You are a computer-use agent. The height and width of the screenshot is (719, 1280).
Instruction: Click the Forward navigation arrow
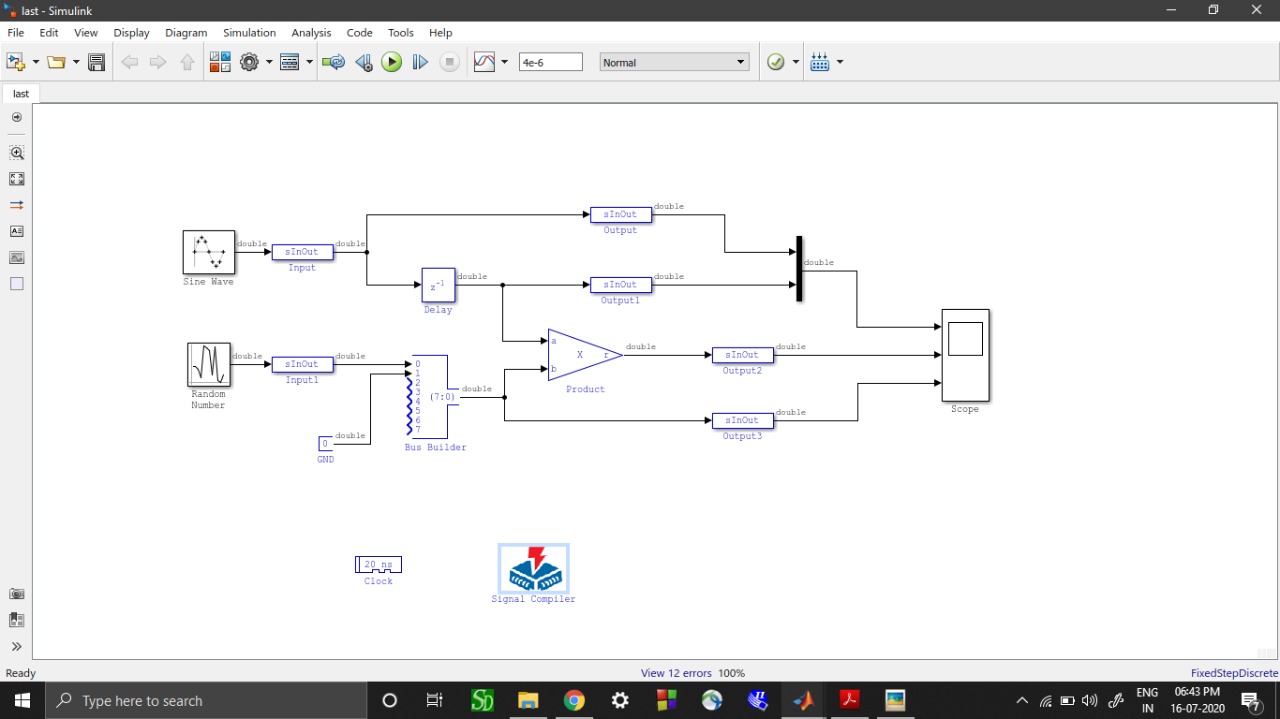(158, 62)
